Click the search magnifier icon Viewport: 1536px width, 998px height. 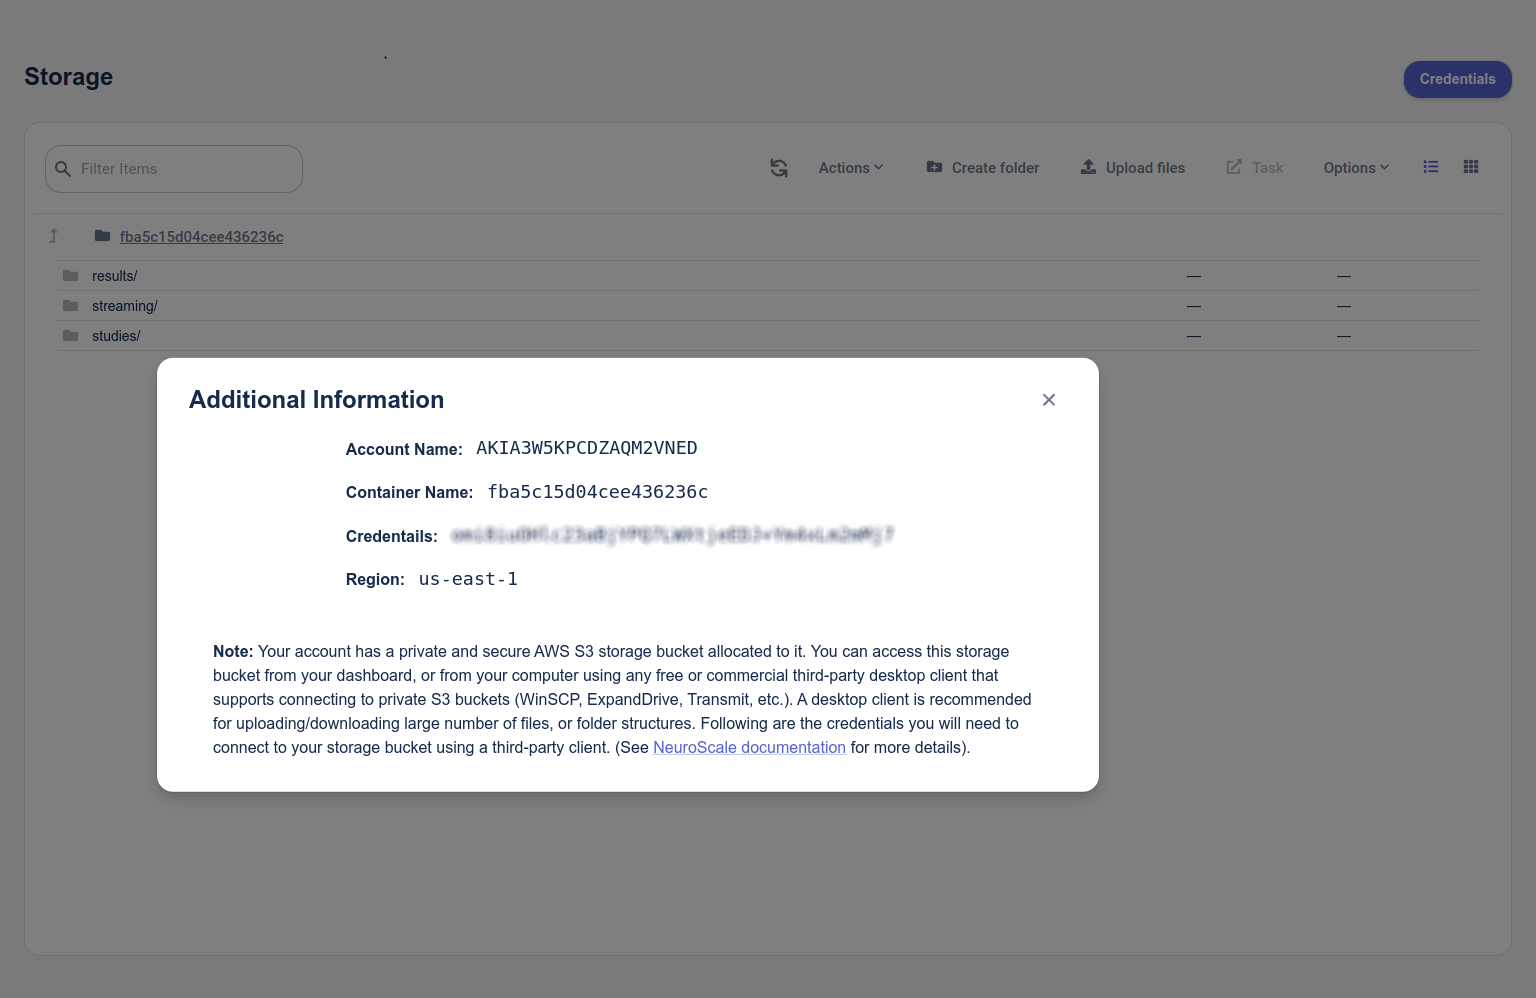[63, 169]
